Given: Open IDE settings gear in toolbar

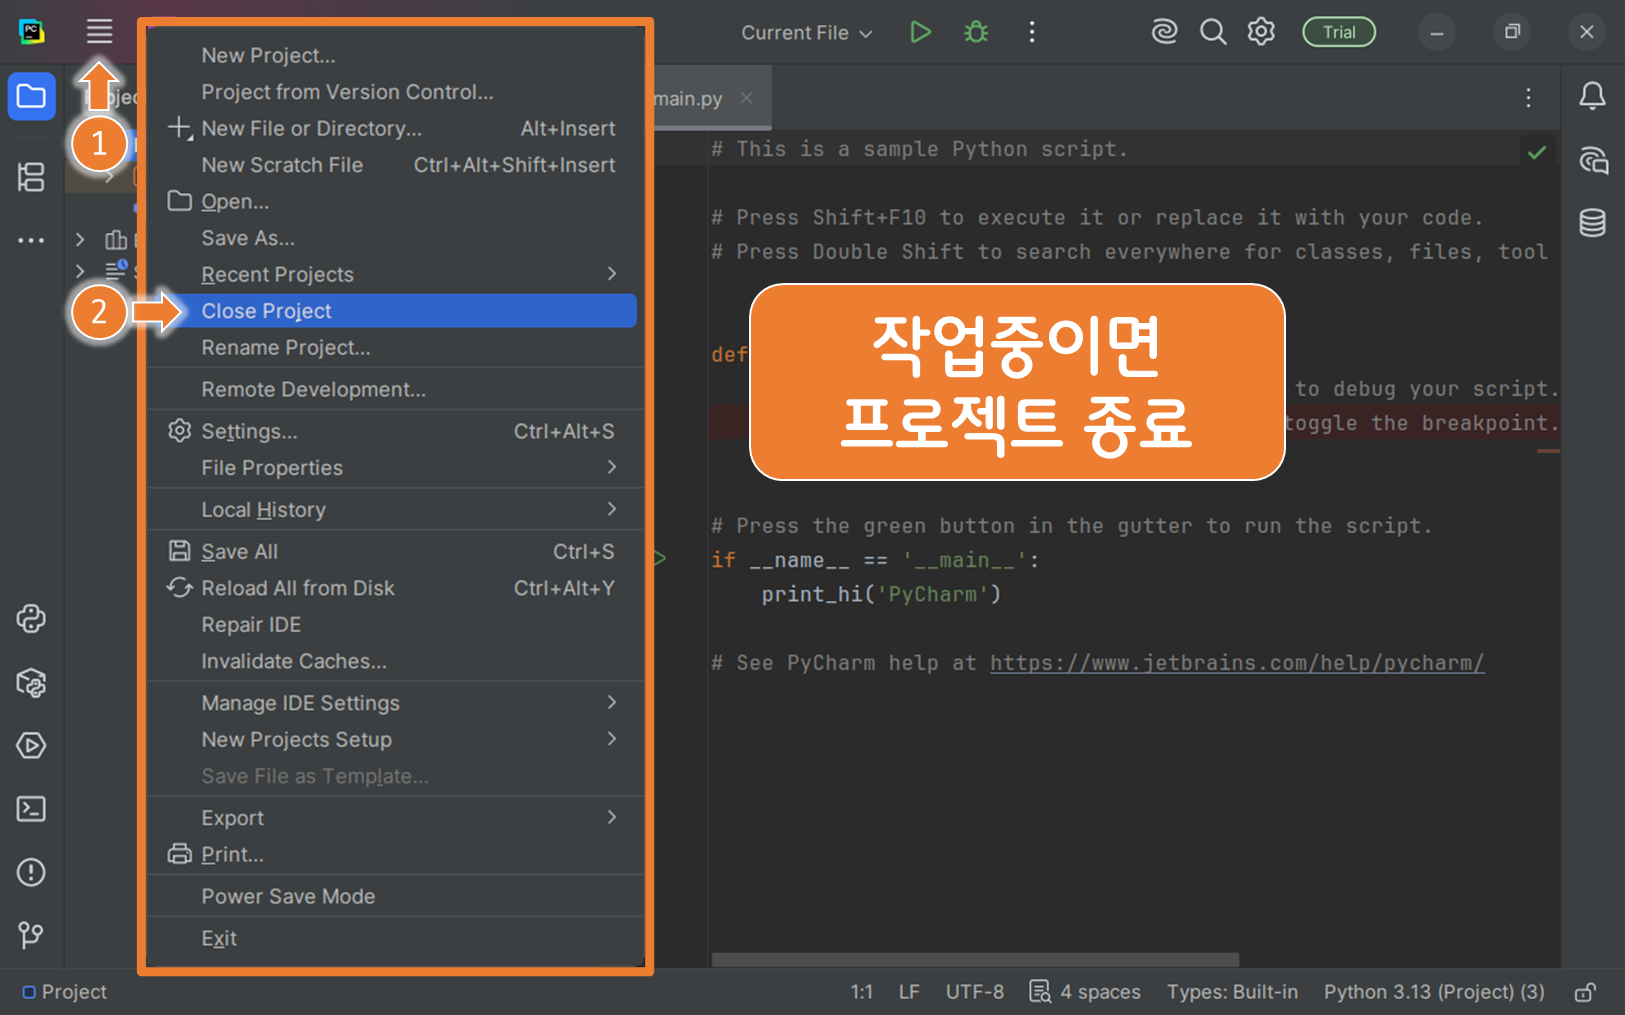Looking at the screenshot, I should [x=1261, y=32].
